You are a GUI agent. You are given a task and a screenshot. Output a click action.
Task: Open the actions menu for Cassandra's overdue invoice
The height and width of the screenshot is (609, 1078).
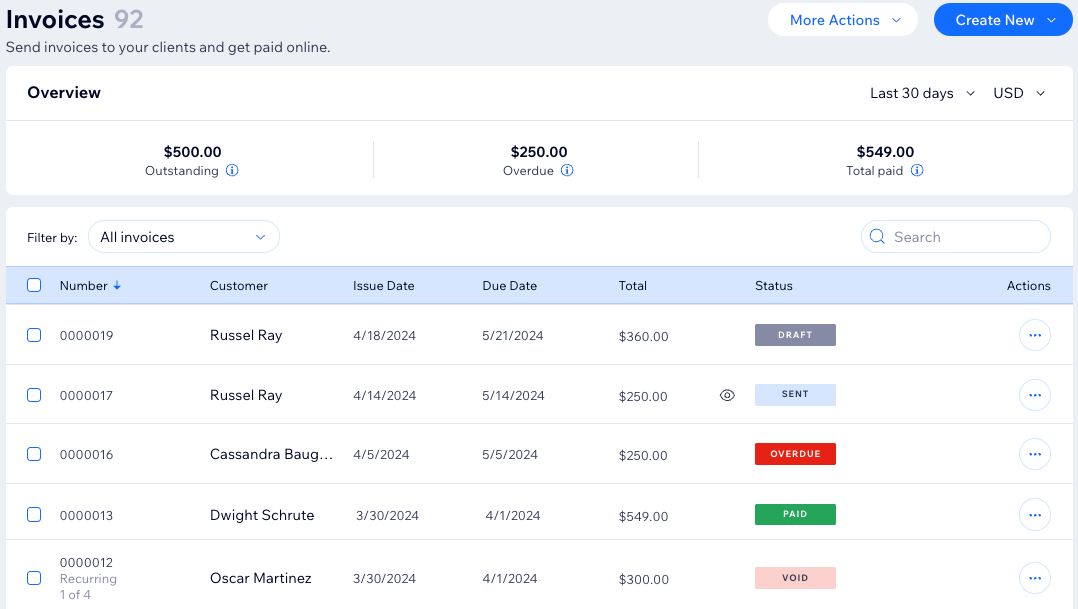pos(1034,454)
